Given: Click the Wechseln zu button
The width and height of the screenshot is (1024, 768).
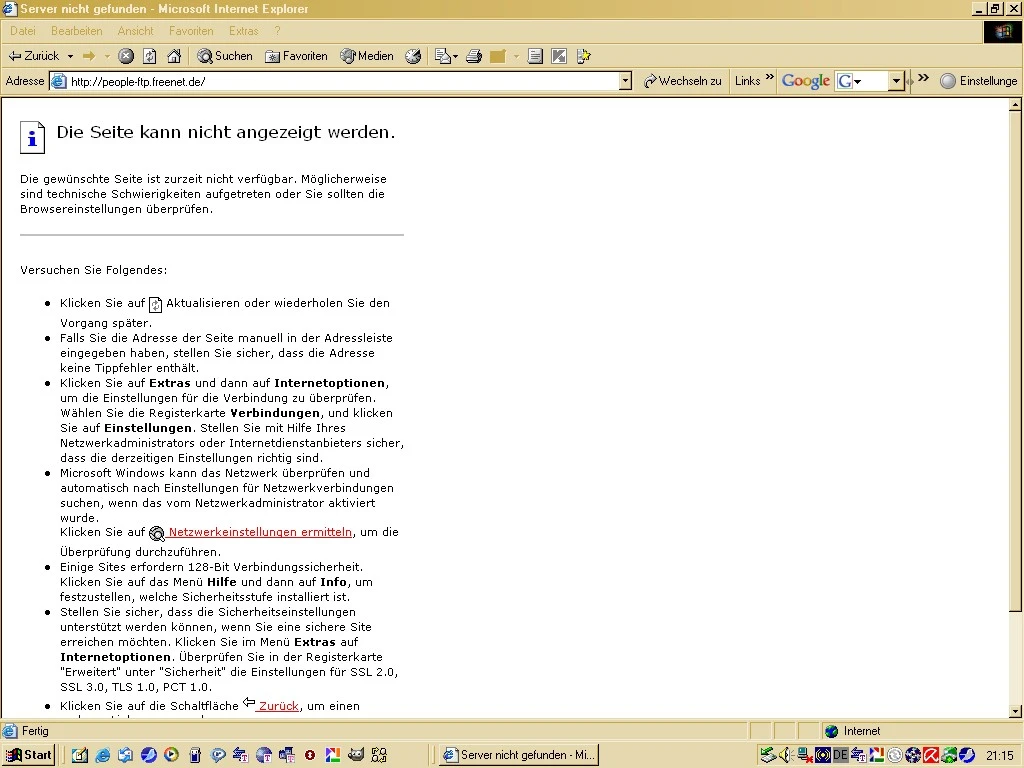Looking at the screenshot, I should [x=682, y=81].
